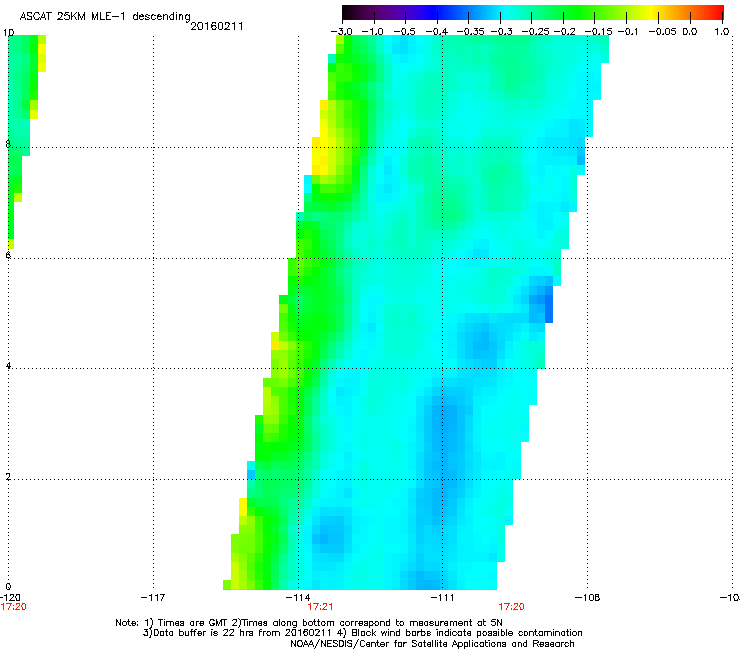This screenshot has width=740, height=650.
Task: Click the "ASCAT 25KM MLE-1 descending" title
Action: pyautogui.click(x=105, y=17)
